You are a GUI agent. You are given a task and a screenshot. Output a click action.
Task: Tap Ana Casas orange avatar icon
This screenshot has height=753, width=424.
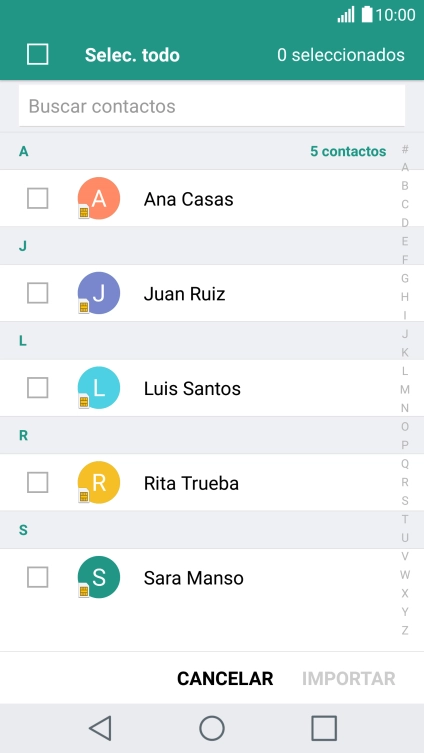(x=99, y=198)
